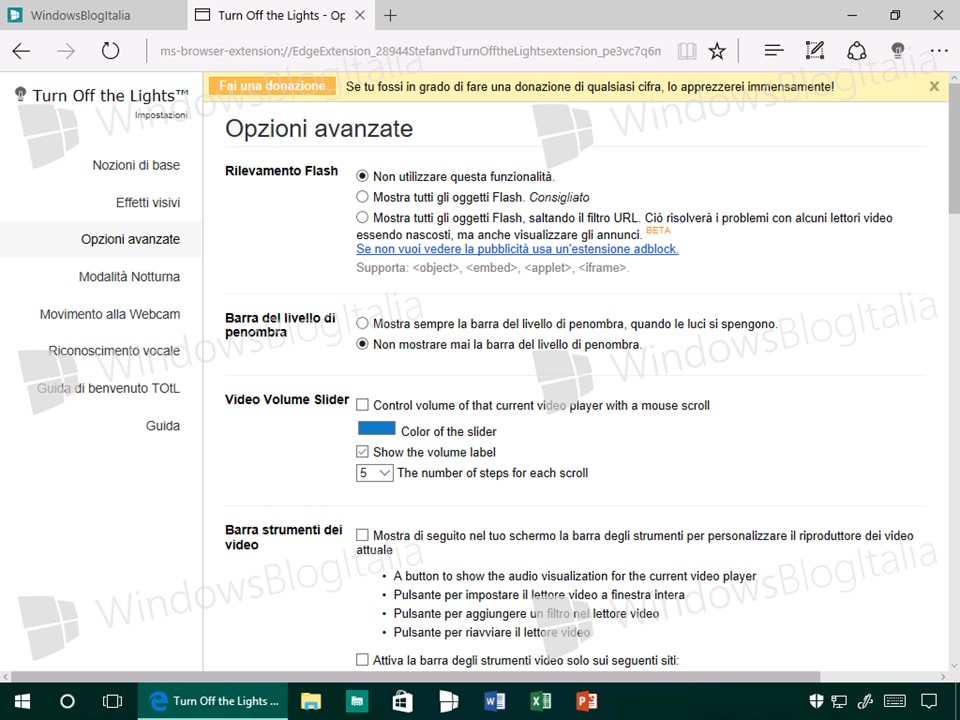The height and width of the screenshot is (720, 960).
Task: Open 'Riconoscimento vocale' section
Action: pyautogui.click(x=114, y=351)
